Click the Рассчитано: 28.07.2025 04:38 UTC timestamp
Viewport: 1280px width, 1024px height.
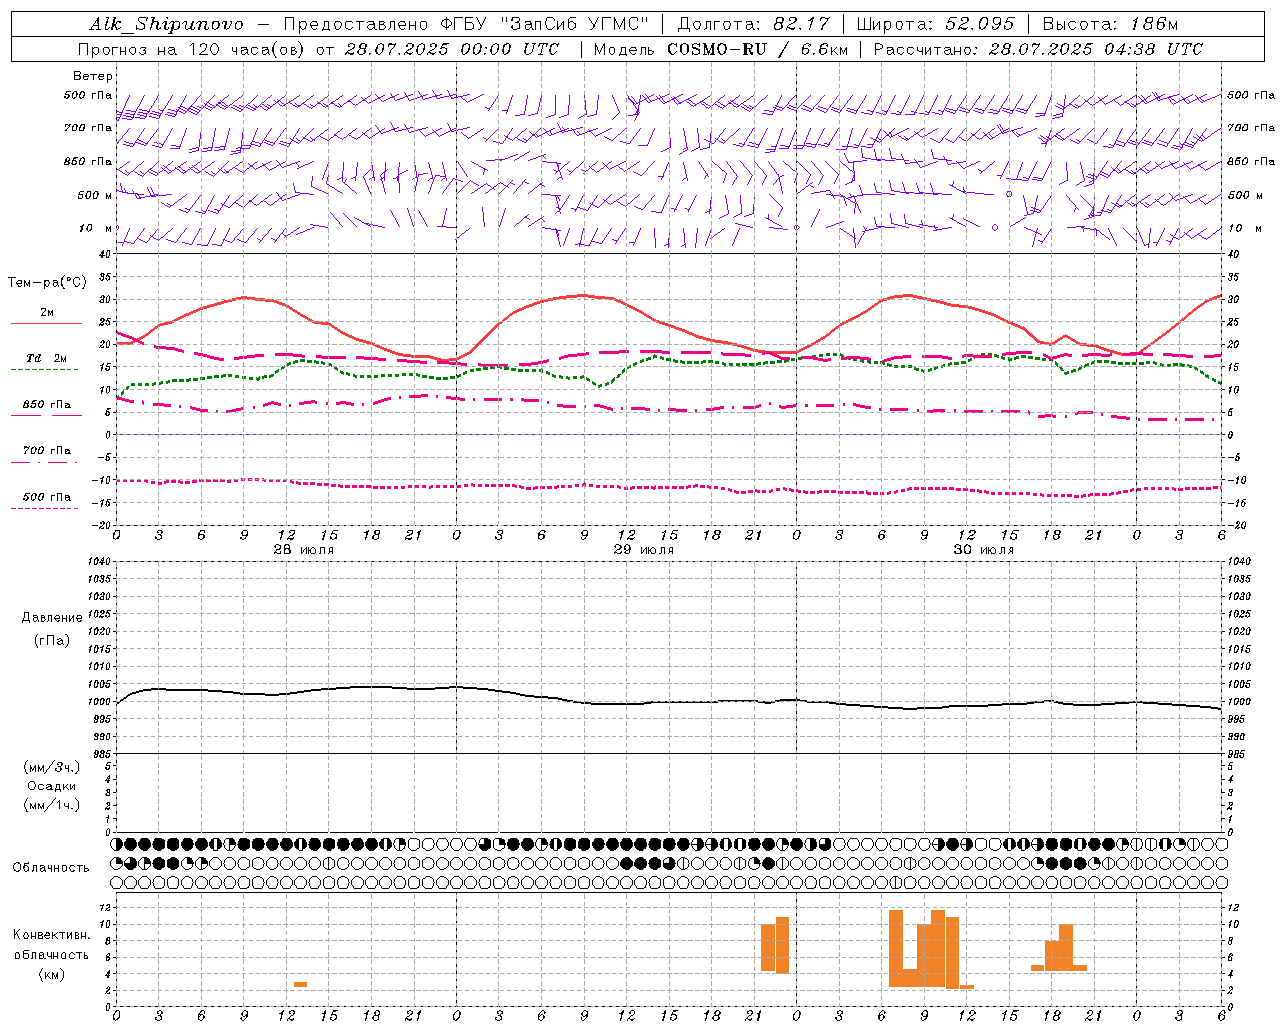(1038, 49)
